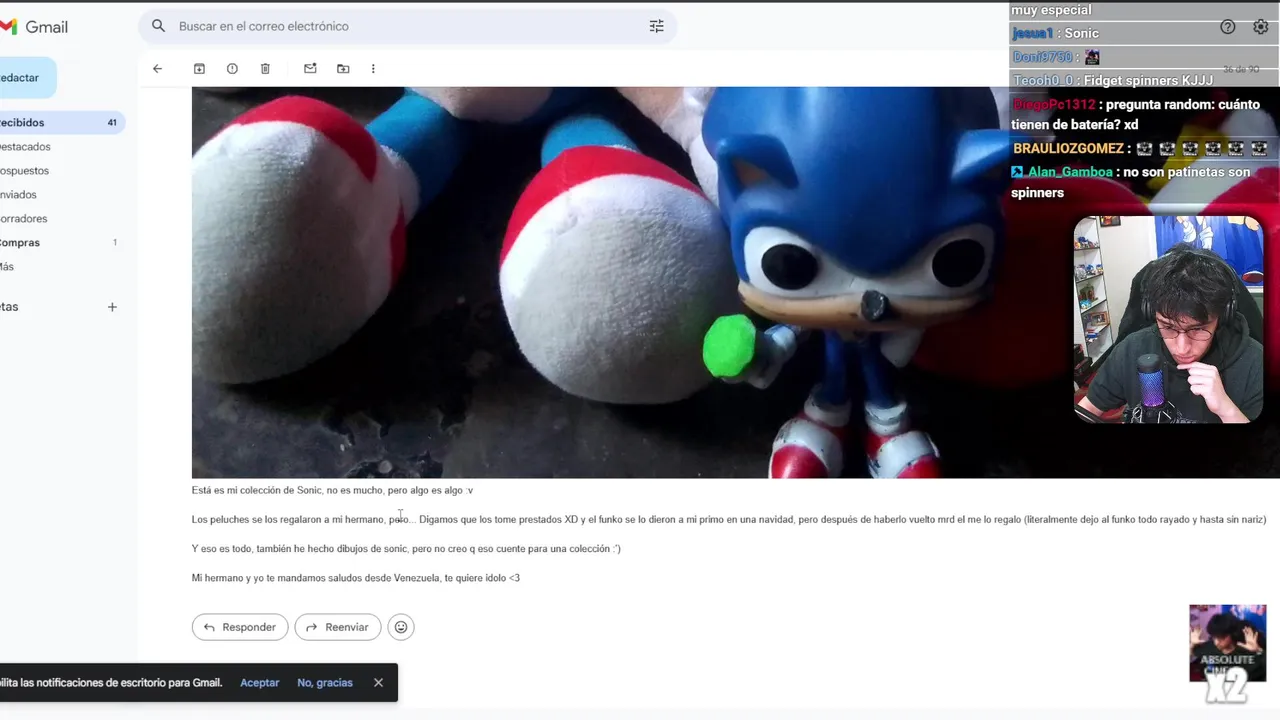Decline notifications with No, gracias

[325, 682]
